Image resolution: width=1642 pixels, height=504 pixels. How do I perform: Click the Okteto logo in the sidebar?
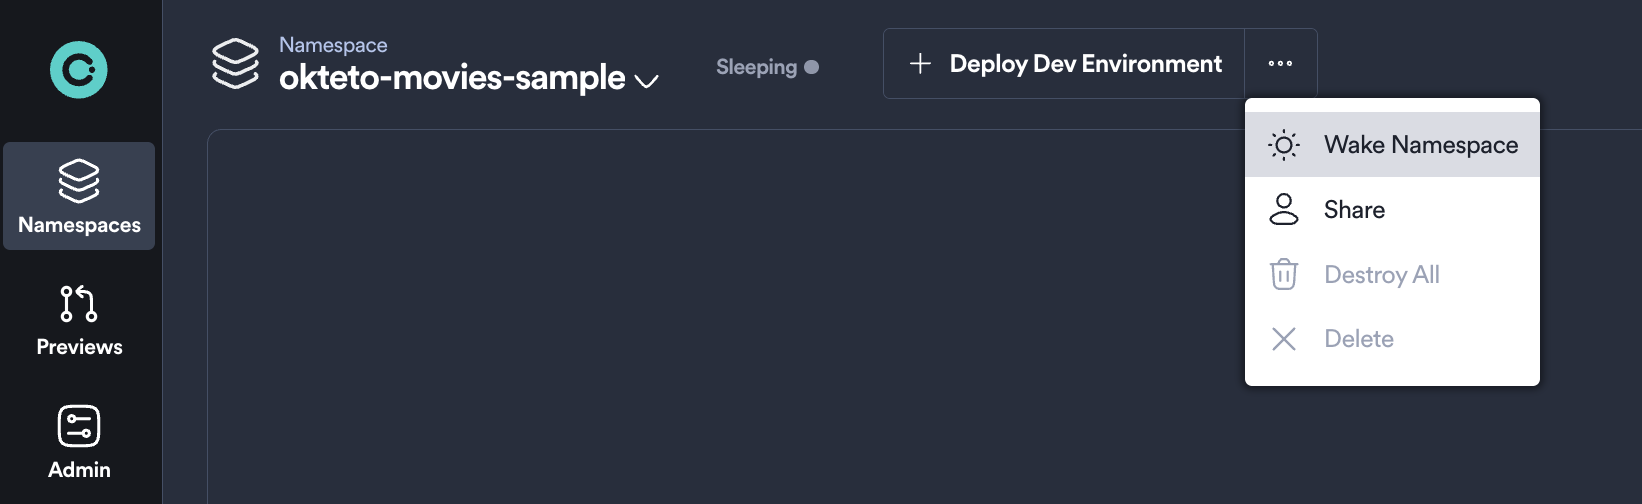point(78,70)
